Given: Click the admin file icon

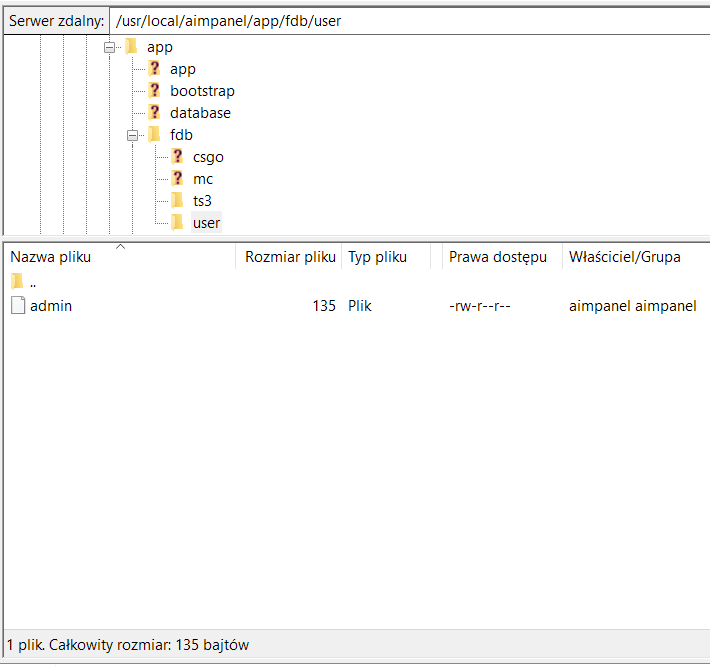Looking at the screenshot, I should point(17,306).
